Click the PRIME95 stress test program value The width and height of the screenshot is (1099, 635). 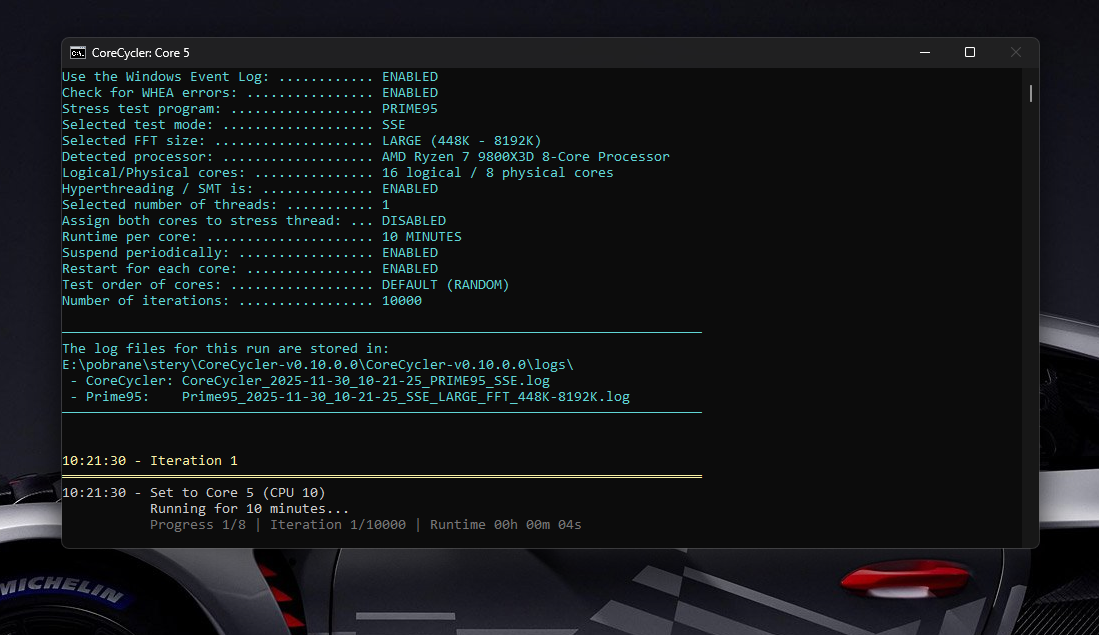click(409, 108)
